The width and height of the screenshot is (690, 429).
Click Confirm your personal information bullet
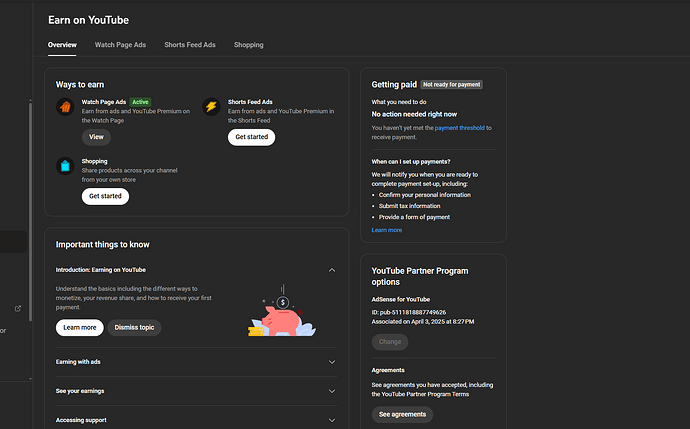[x=425, y=195]
